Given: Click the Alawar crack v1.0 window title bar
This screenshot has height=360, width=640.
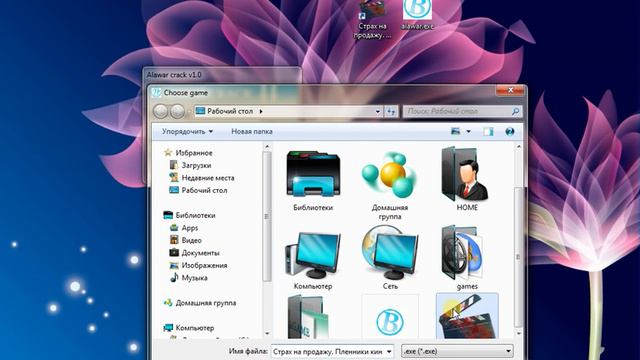Looking at the screenshot, I should click(222, 75).
